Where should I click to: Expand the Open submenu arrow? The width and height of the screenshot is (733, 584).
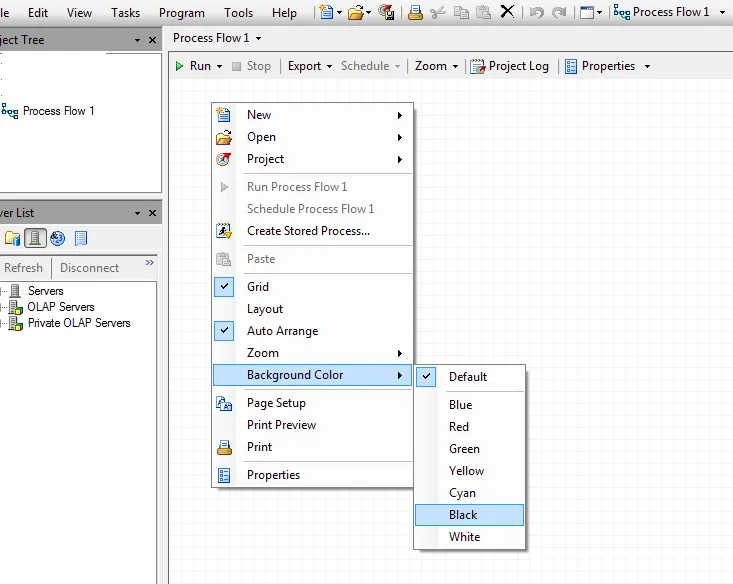click(400, 137)
